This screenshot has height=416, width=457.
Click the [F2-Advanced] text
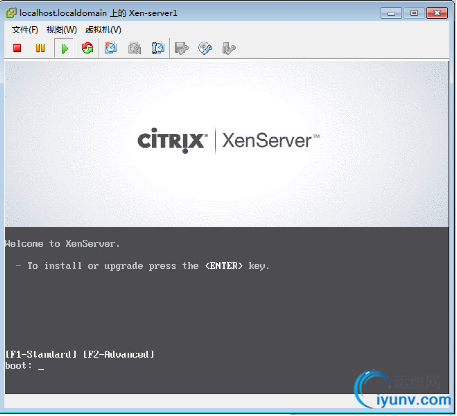(118, 354)
